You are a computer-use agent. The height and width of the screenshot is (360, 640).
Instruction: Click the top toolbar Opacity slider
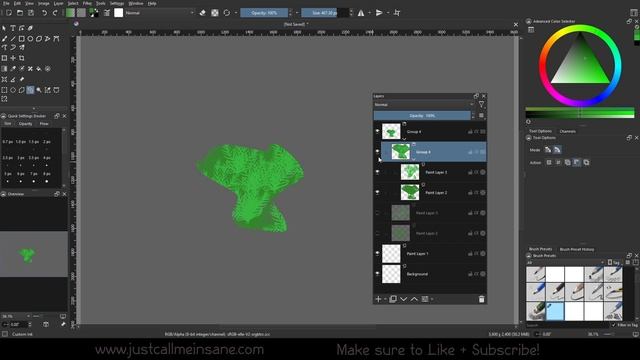264,13
